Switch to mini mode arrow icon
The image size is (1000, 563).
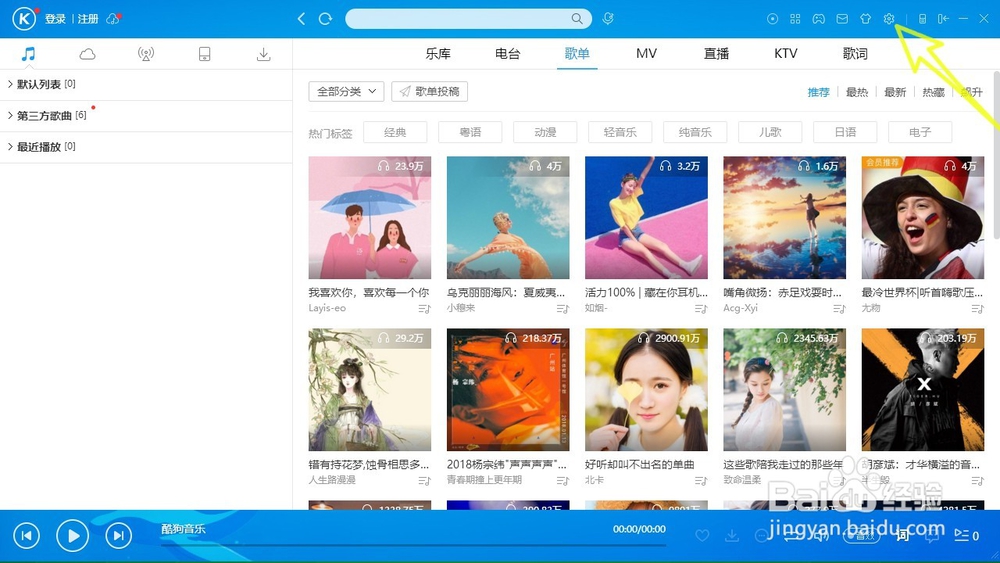coord(943,19)
